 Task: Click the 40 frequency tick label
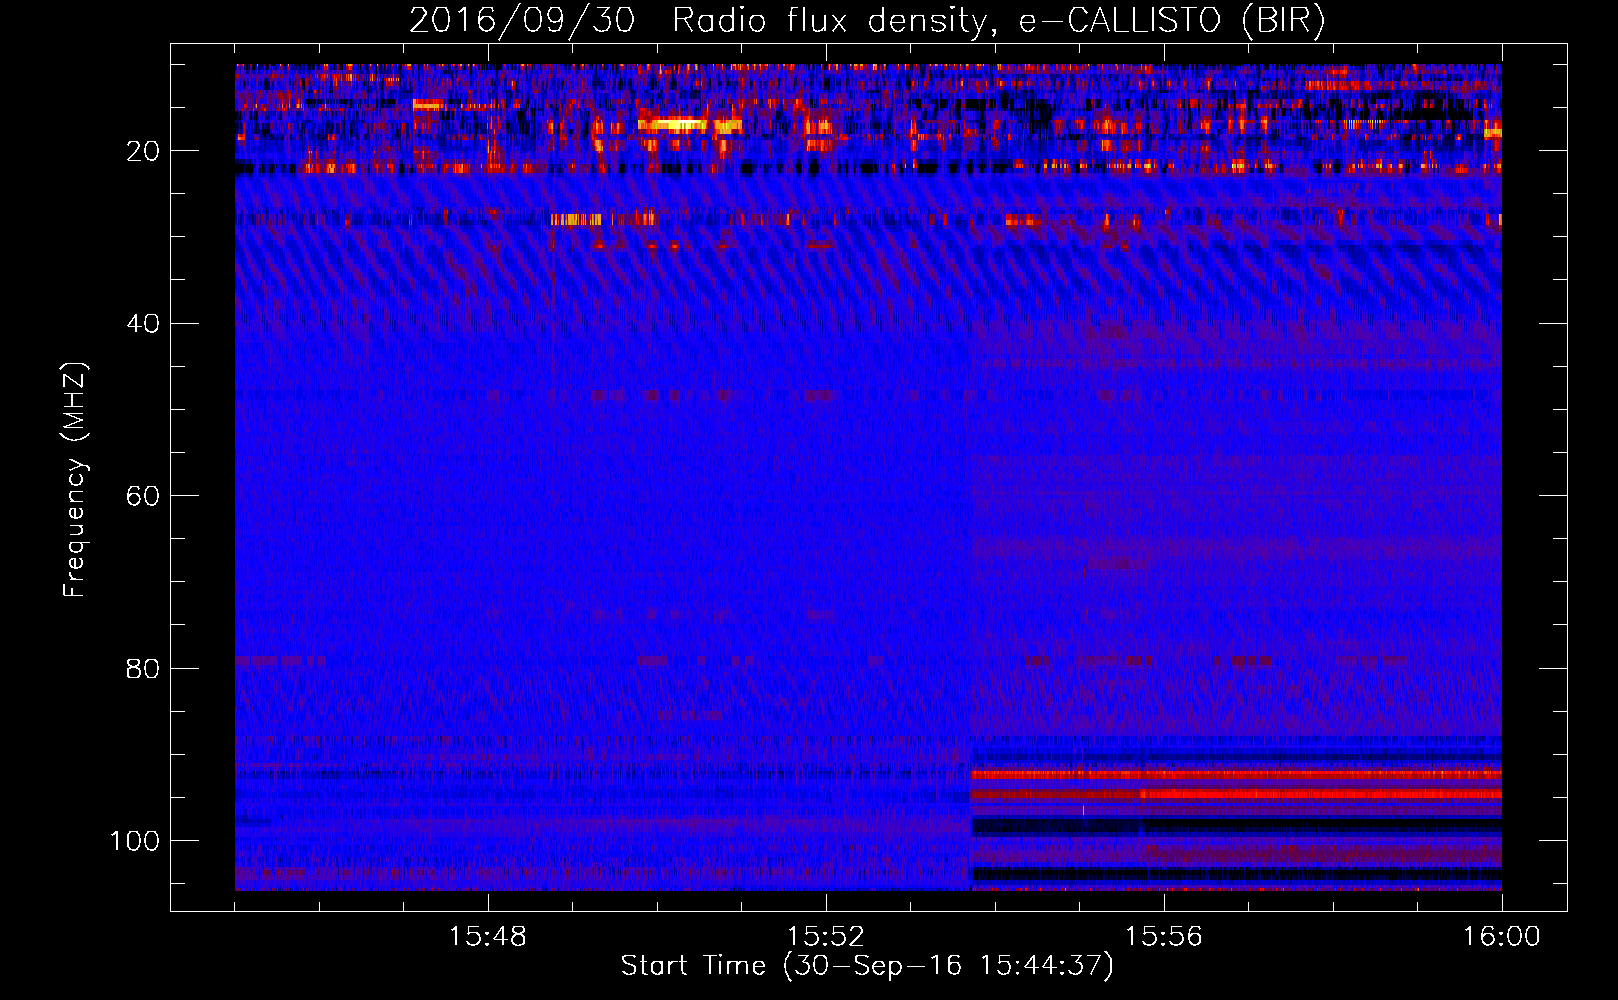pos(143,324)
